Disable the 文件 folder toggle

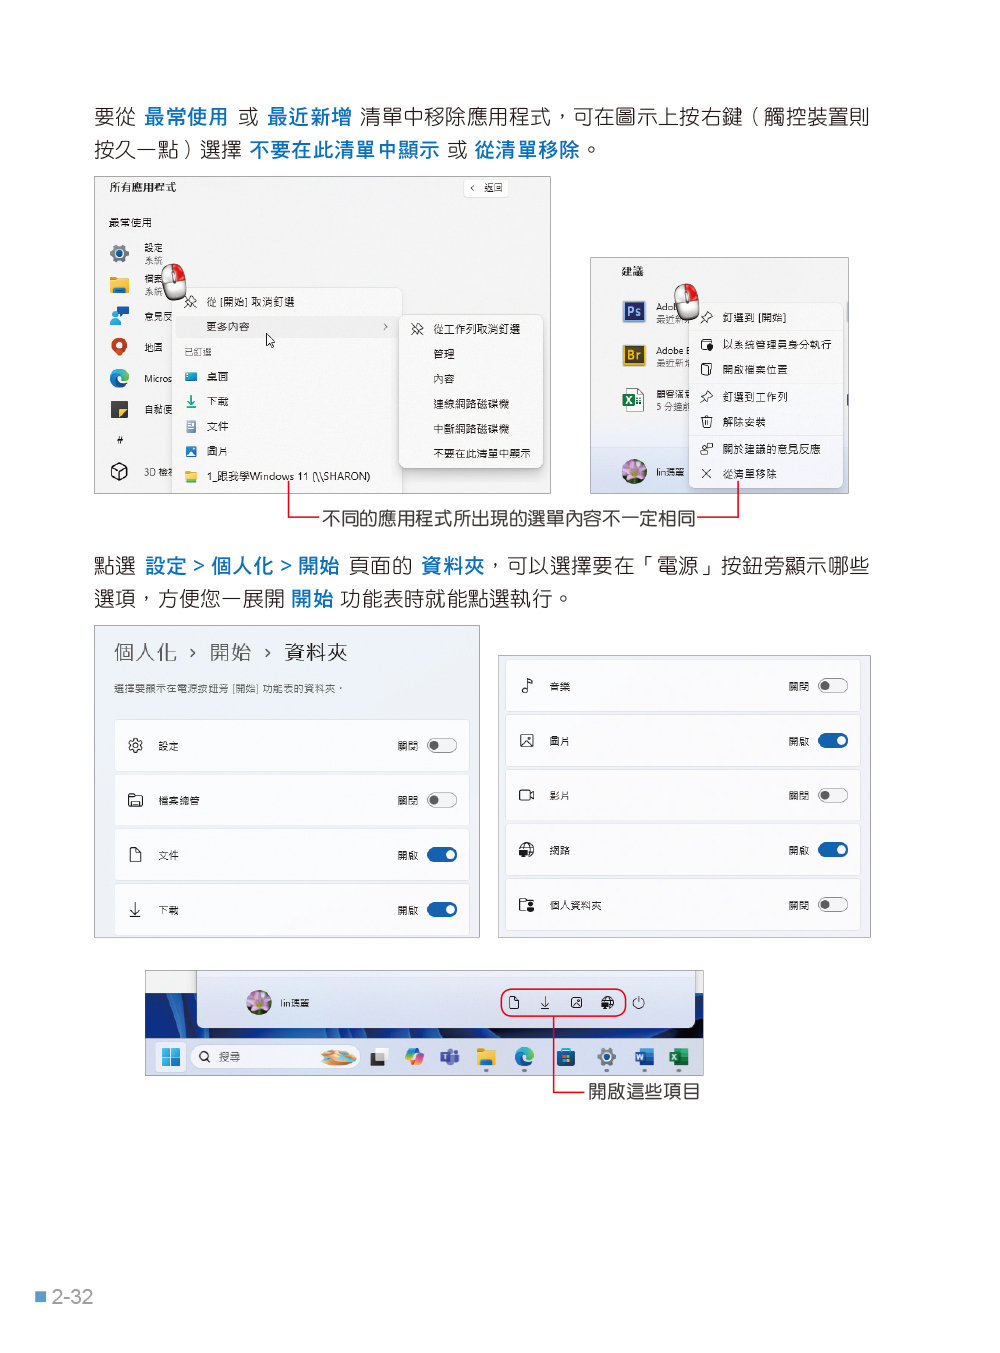point(441,855)
